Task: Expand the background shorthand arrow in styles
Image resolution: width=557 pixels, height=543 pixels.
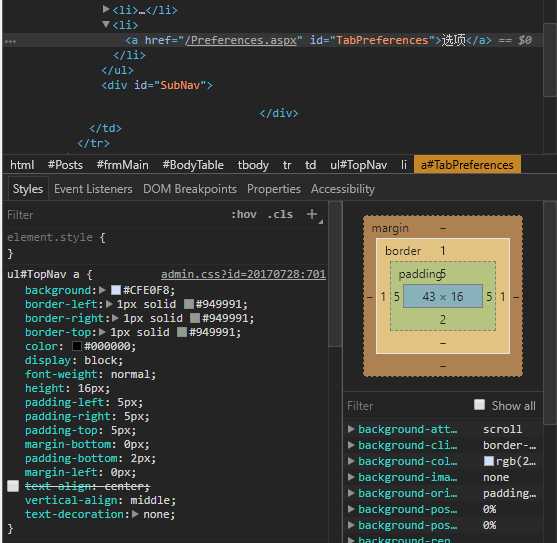Action: click(x=103, y=290)
